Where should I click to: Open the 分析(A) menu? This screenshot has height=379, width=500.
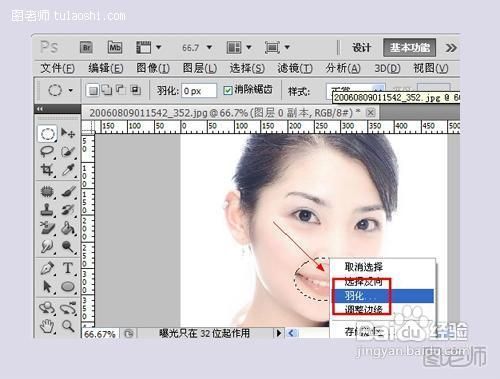pyautogui.click(x=343, y=69)
